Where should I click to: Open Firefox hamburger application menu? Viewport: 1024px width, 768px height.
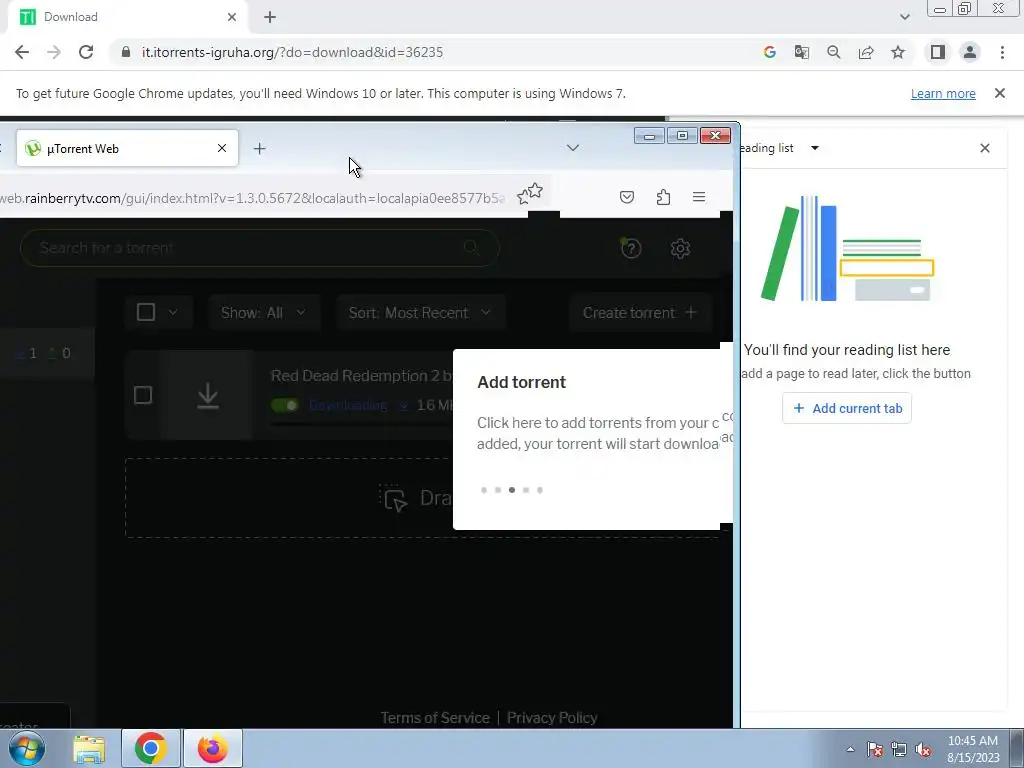[x=699, y=197]
